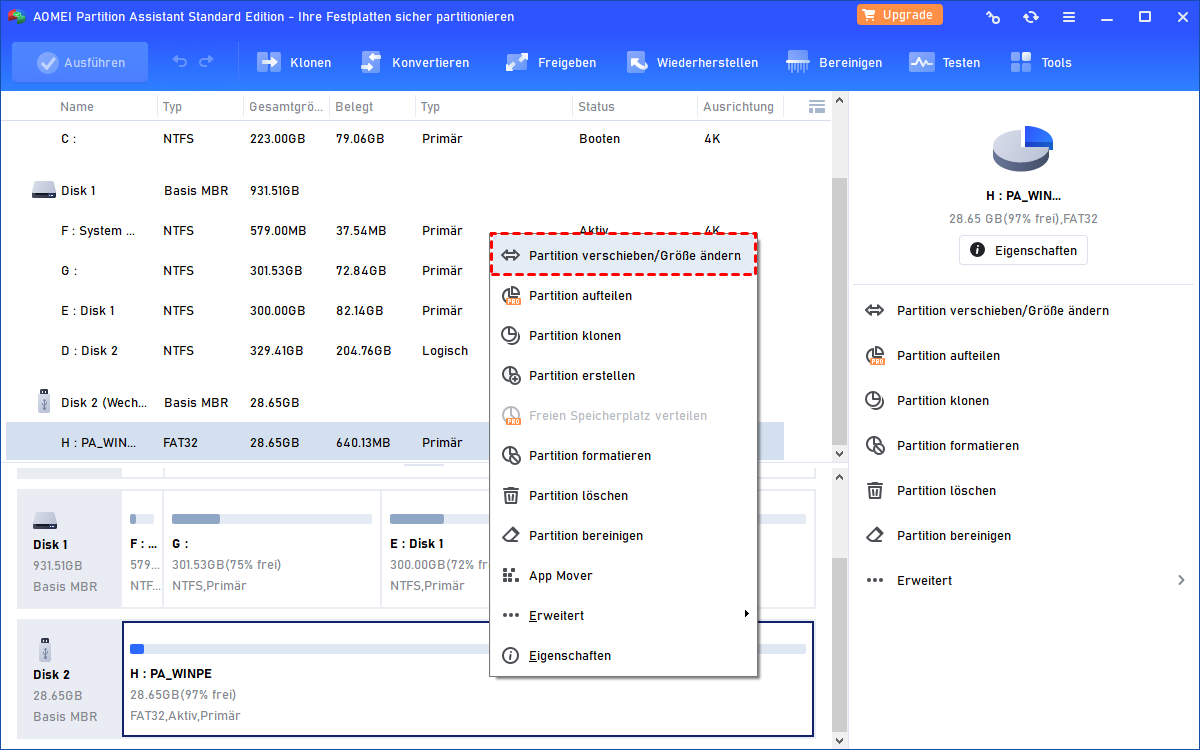
Task: Select Partition aufteilen in context menu
Action: point(623,296)
